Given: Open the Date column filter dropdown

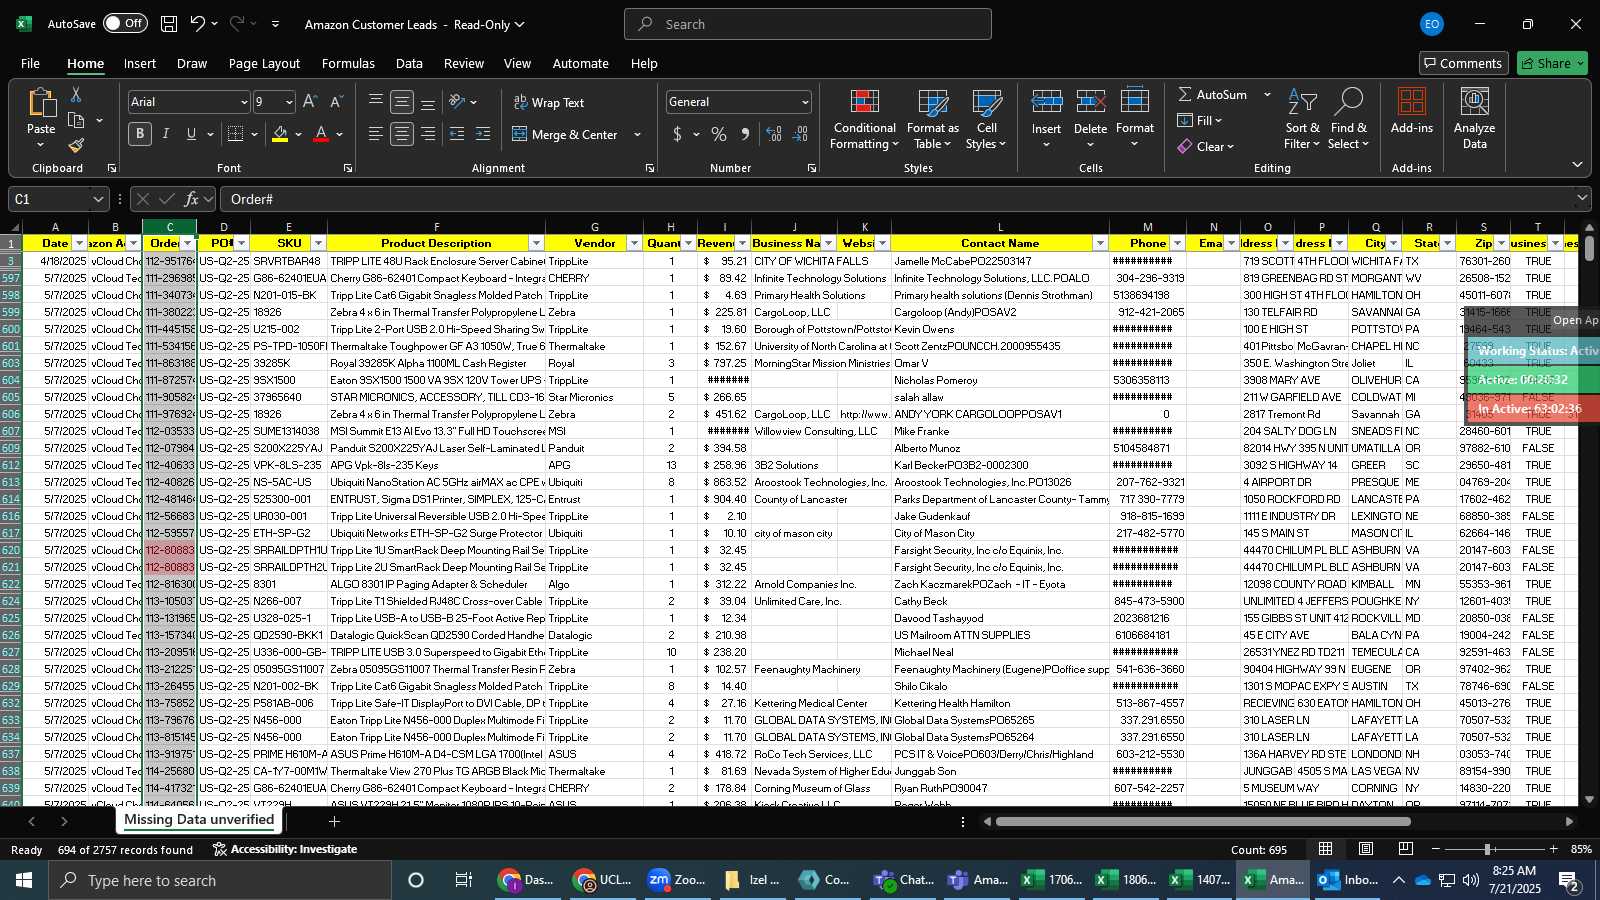Looking at the screenshot, I should [x=79, y=243].
